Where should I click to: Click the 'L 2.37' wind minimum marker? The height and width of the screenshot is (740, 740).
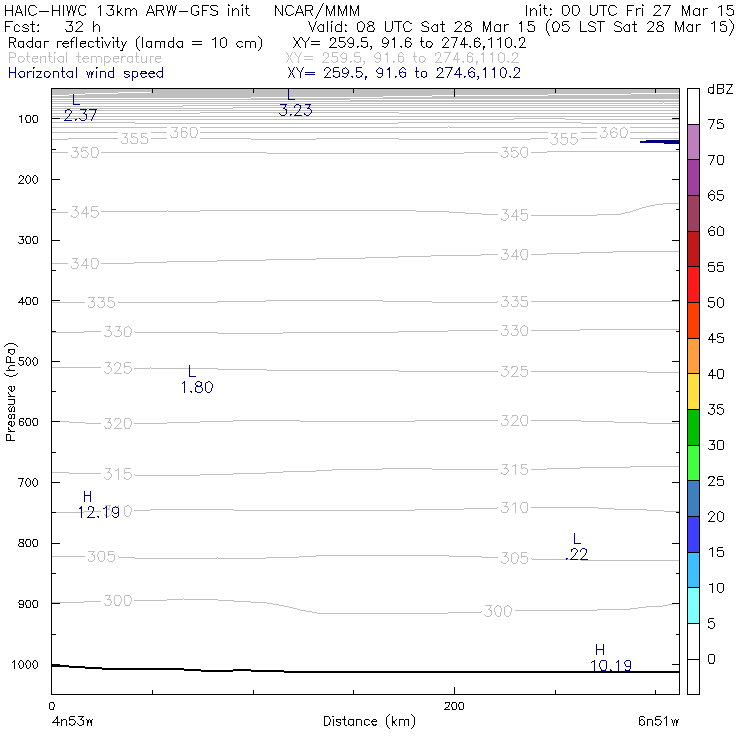click(x=80, y=108)
